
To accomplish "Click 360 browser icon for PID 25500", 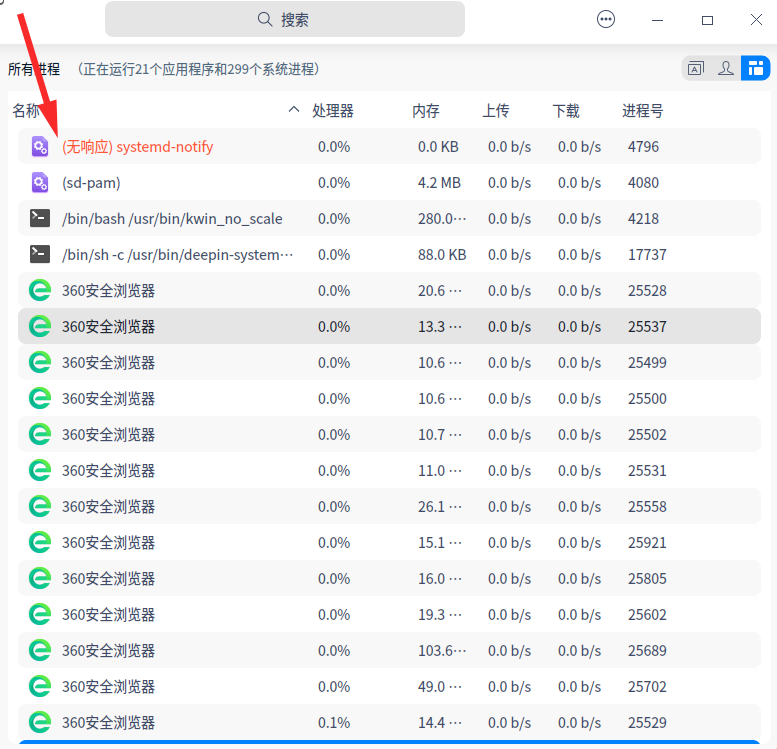I will (x=40, y=398).
